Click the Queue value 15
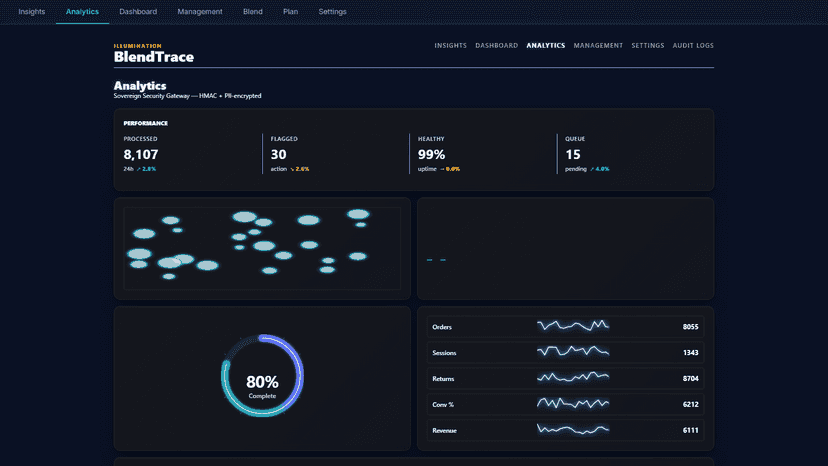The image size is (828, 466). 573,154
